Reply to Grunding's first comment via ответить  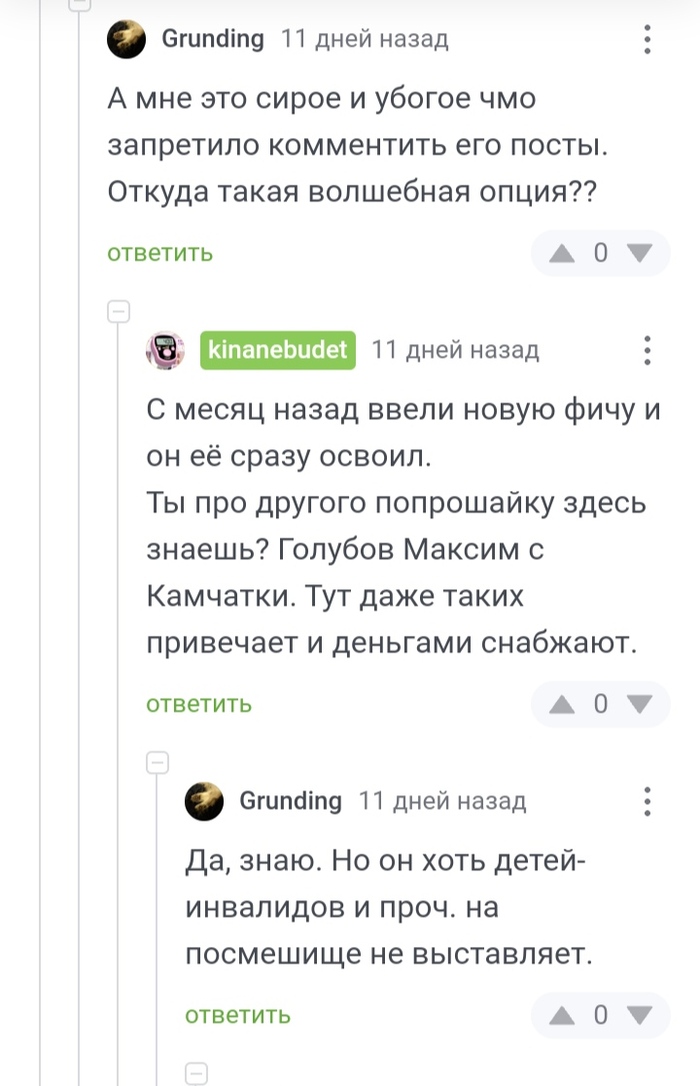160,253
